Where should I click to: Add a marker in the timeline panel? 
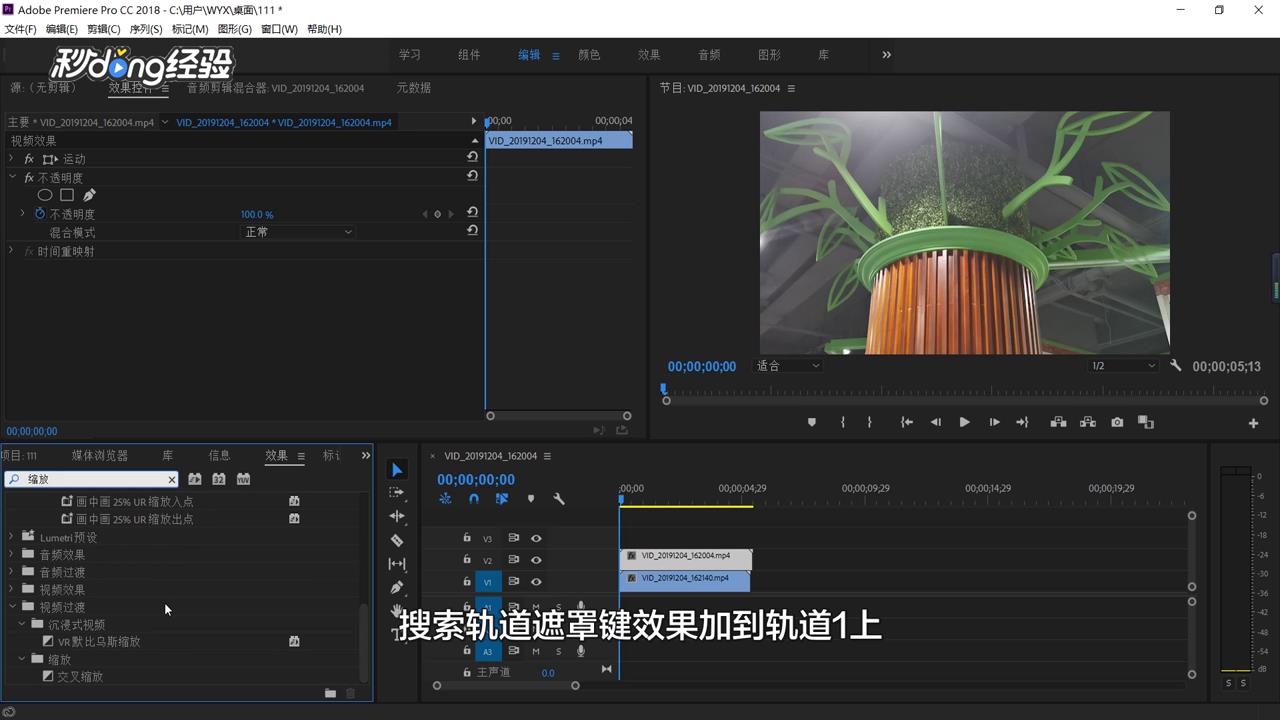pyautogui.click(x=531, y=499)
